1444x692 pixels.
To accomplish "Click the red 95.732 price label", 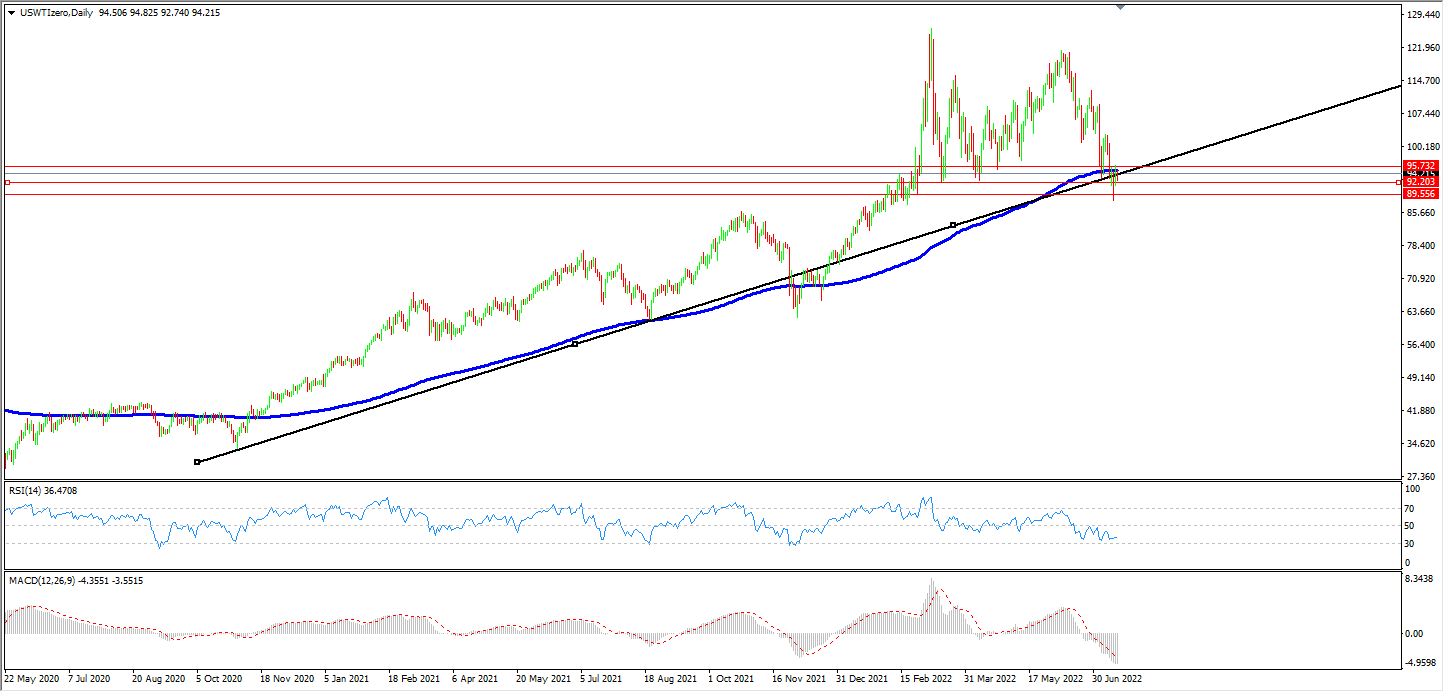I will tap(1420, 166).
